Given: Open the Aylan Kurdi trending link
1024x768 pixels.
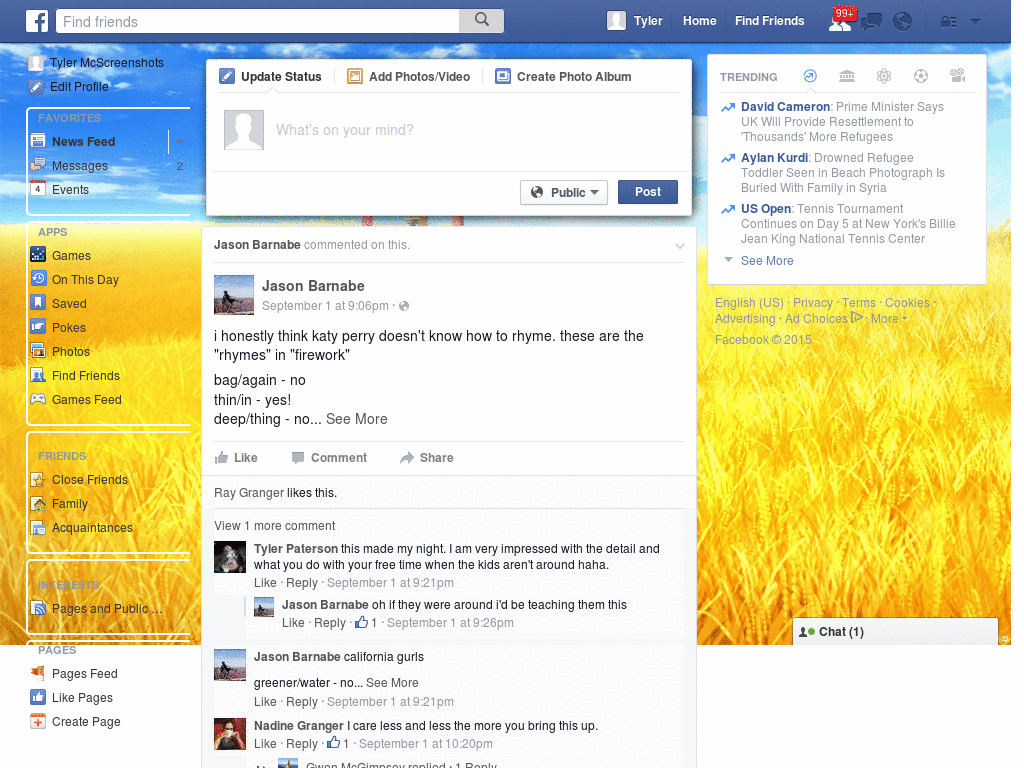Looking at the screenshot, I should (774, 158).
